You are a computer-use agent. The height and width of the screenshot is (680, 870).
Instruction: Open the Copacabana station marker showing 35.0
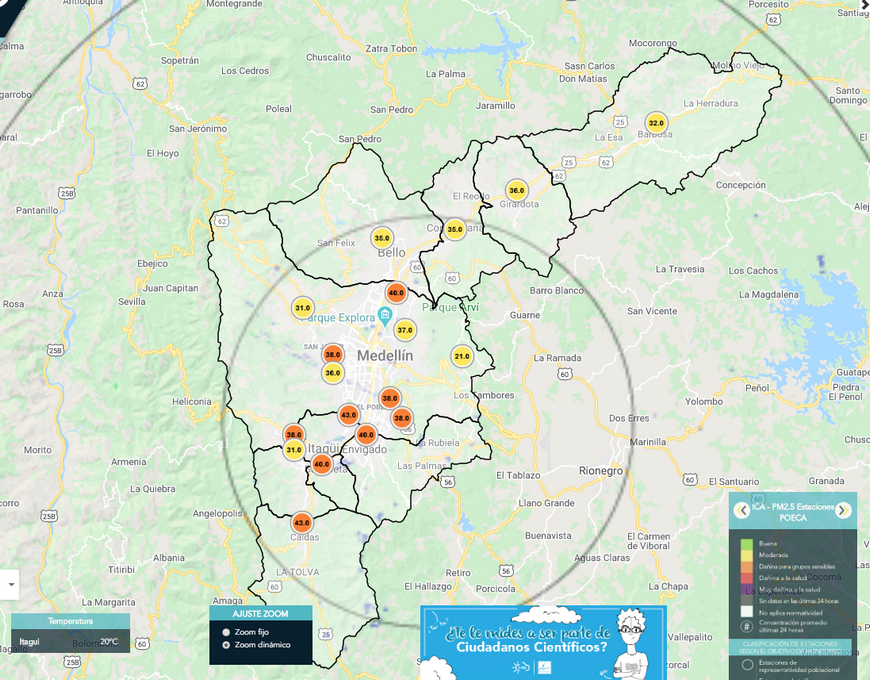pos(455,229)
